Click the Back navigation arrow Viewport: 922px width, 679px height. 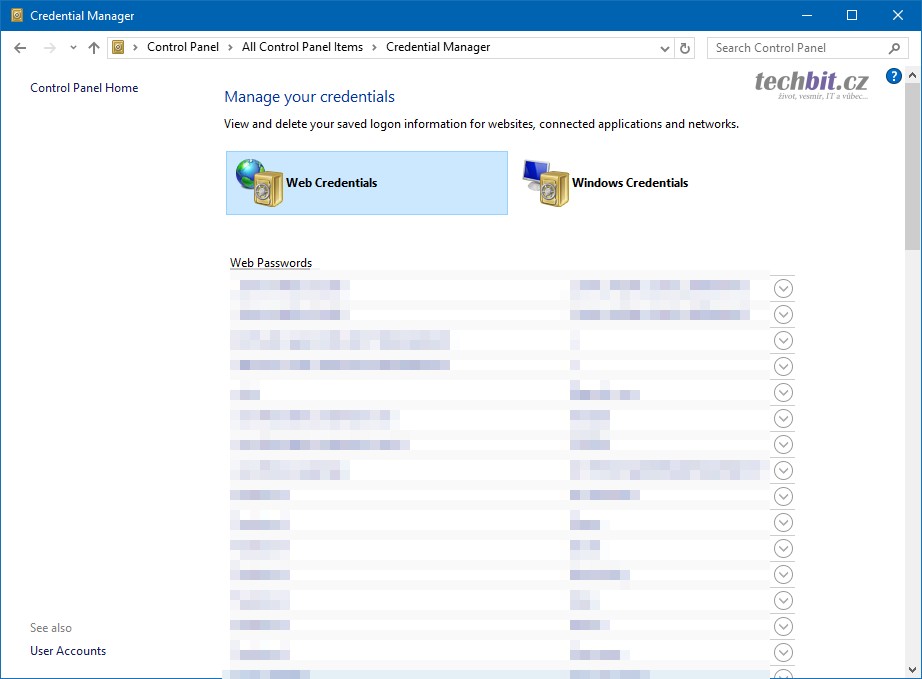coord(20,48)
